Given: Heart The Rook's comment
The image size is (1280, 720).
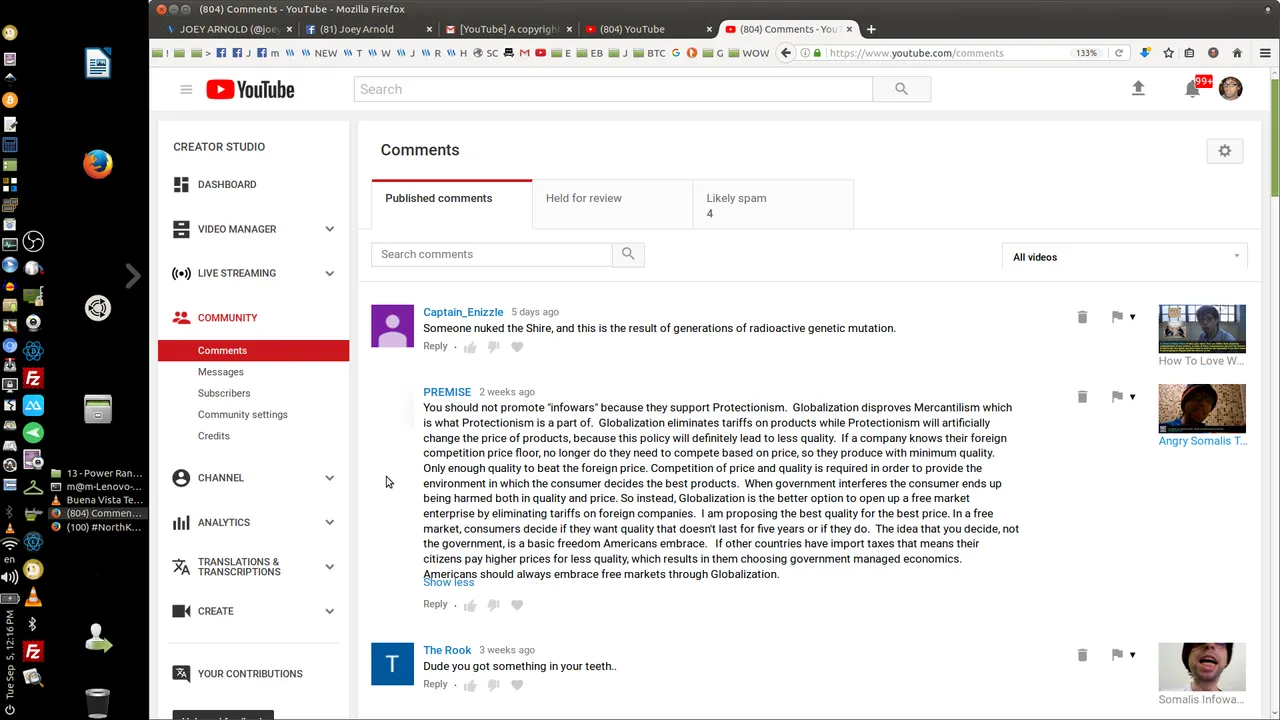Looking at the screenshot, I should pyautogui.click(x=517, y=685).
